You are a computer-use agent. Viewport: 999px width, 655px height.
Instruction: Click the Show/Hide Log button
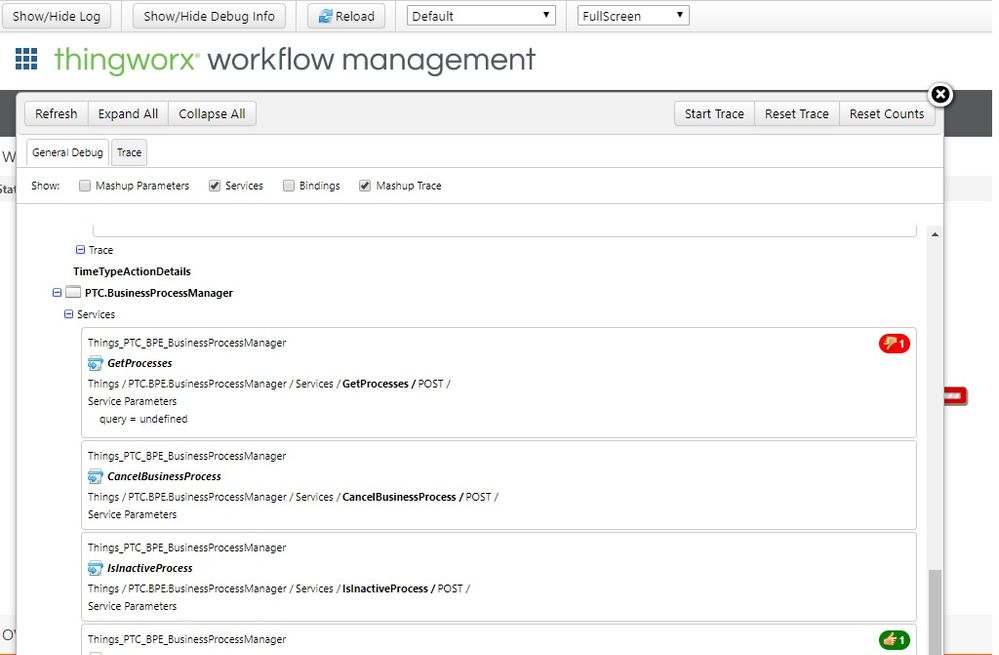(56, 16)
